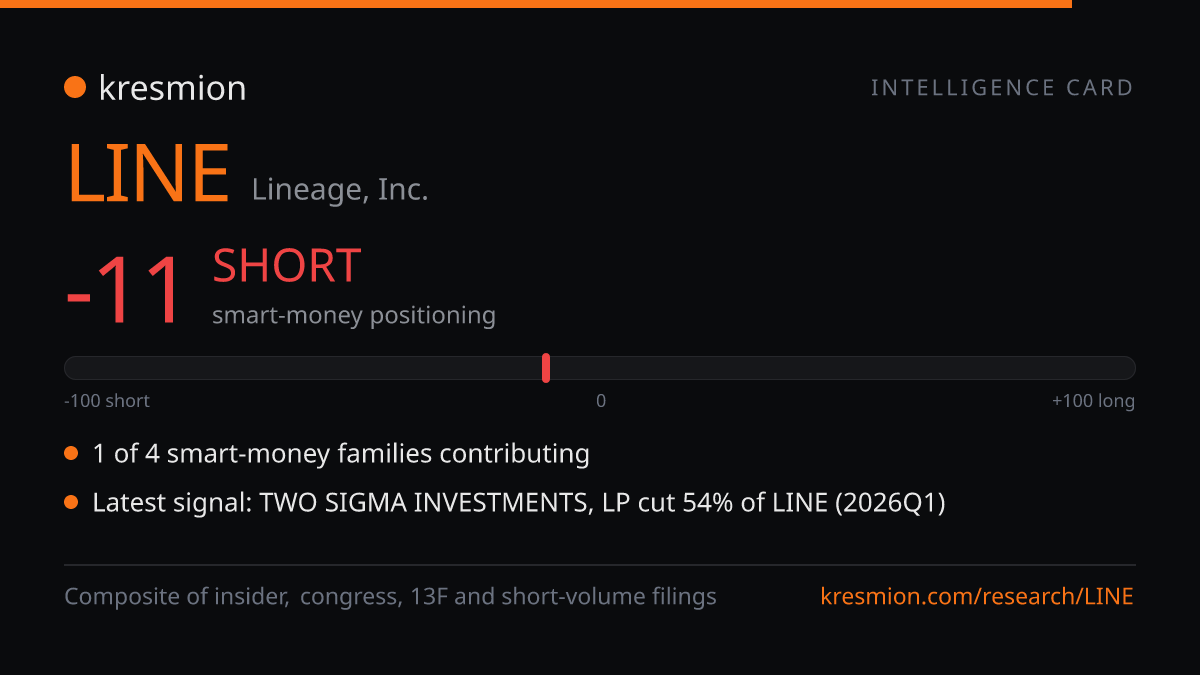Click the 0 midpoint scale label
This screenshot has height=675, width=1200.
[601, 401]
